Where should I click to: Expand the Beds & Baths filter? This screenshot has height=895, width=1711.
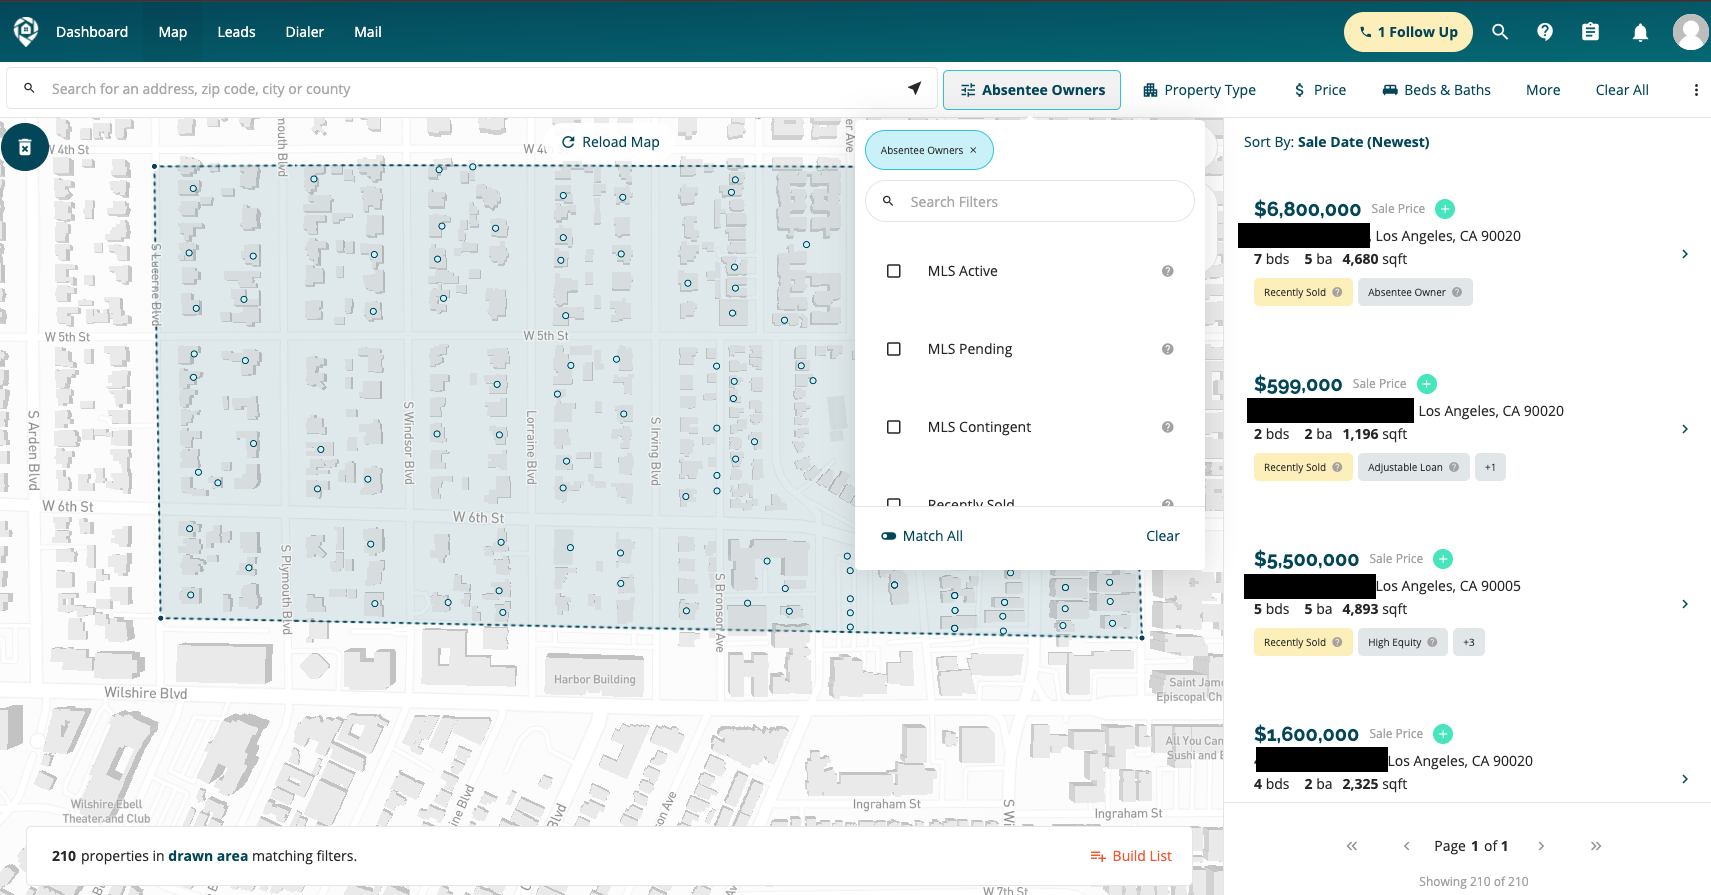point(1436,90)
